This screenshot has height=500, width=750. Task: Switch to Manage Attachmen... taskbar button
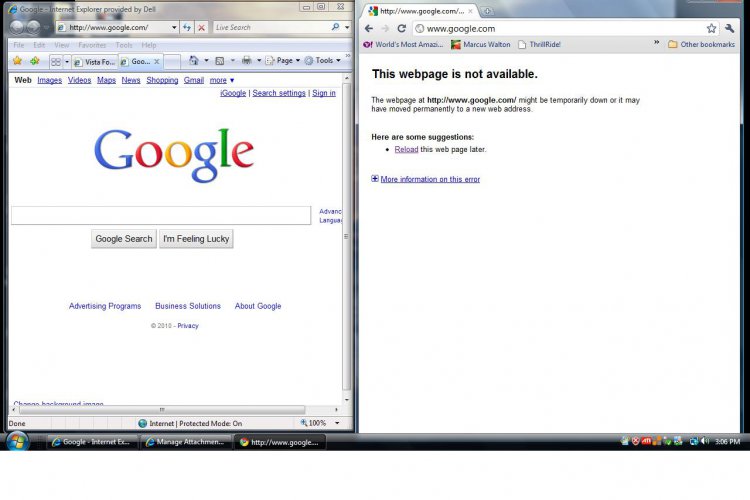[185, 442]
